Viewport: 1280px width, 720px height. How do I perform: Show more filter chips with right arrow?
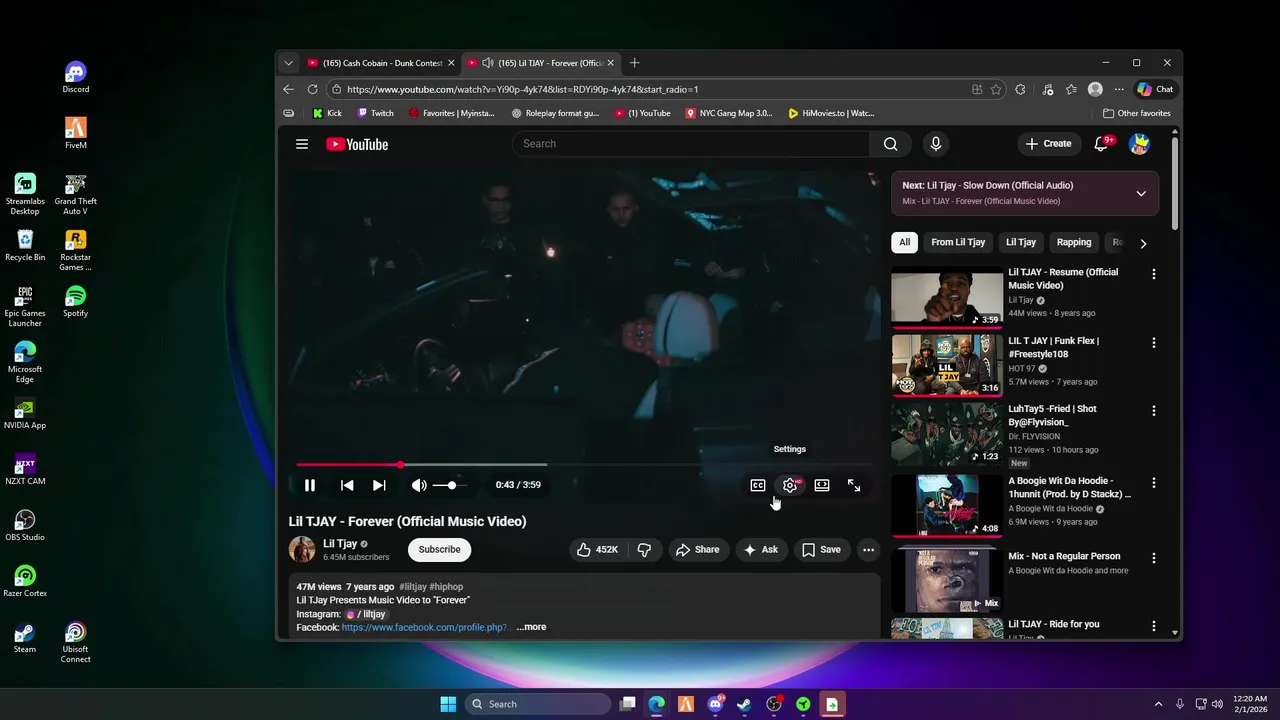pos(1143,243)
